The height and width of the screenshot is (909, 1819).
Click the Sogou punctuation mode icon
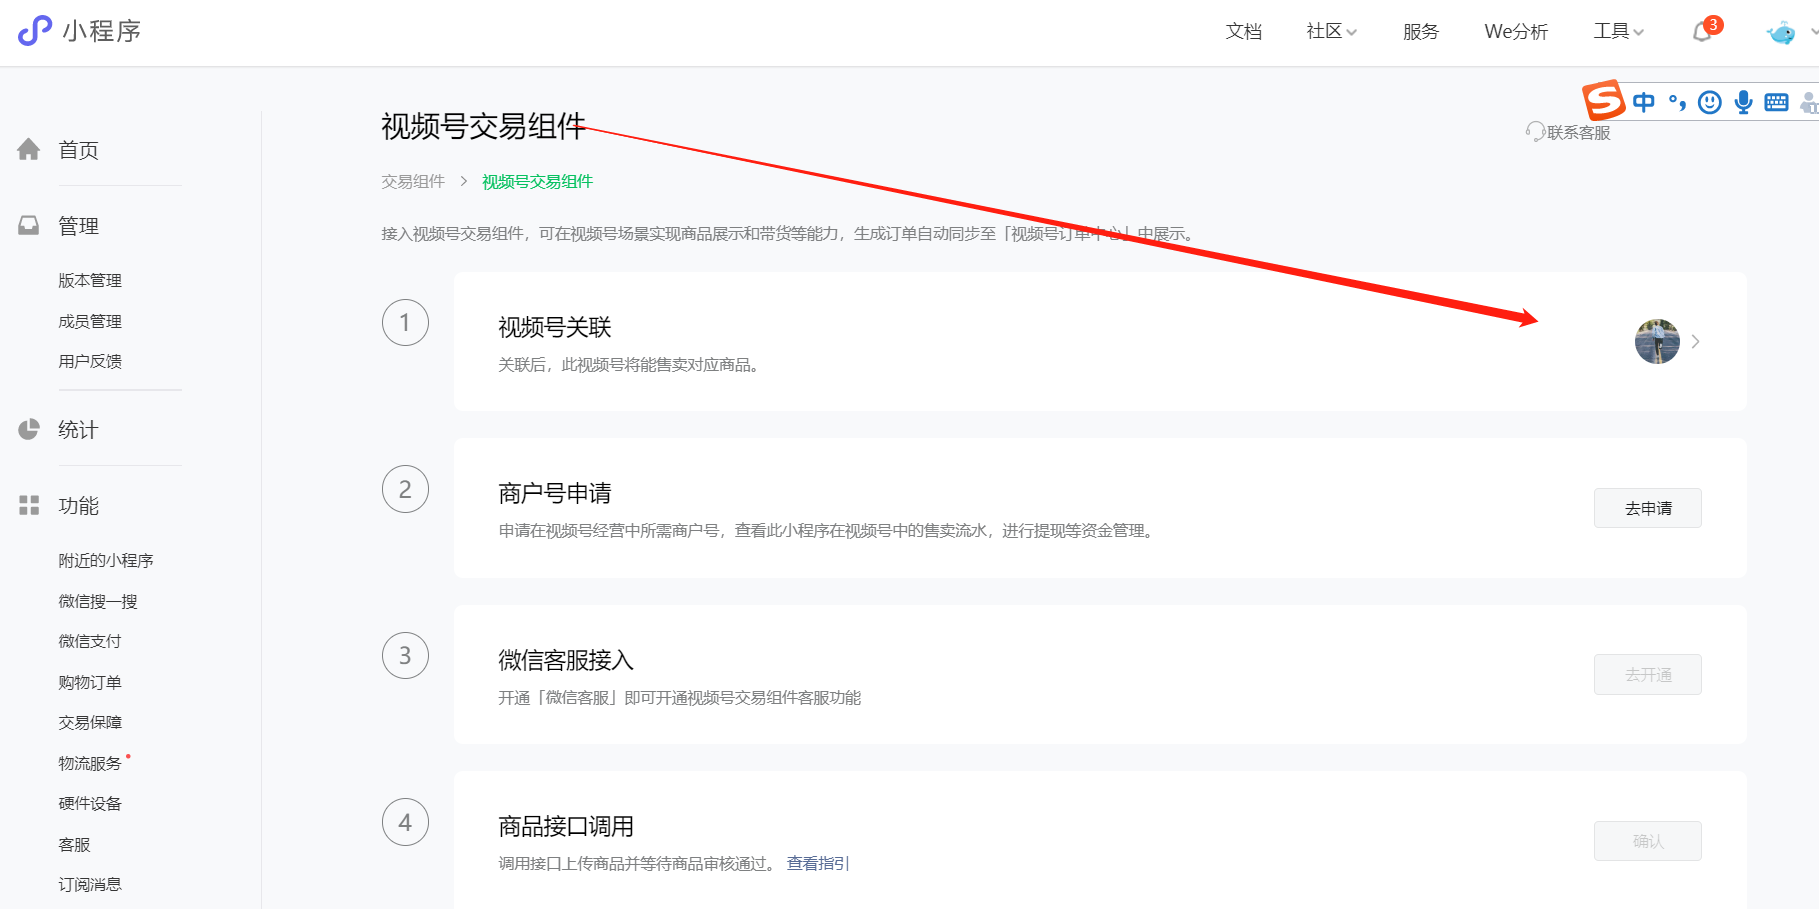1678,102
